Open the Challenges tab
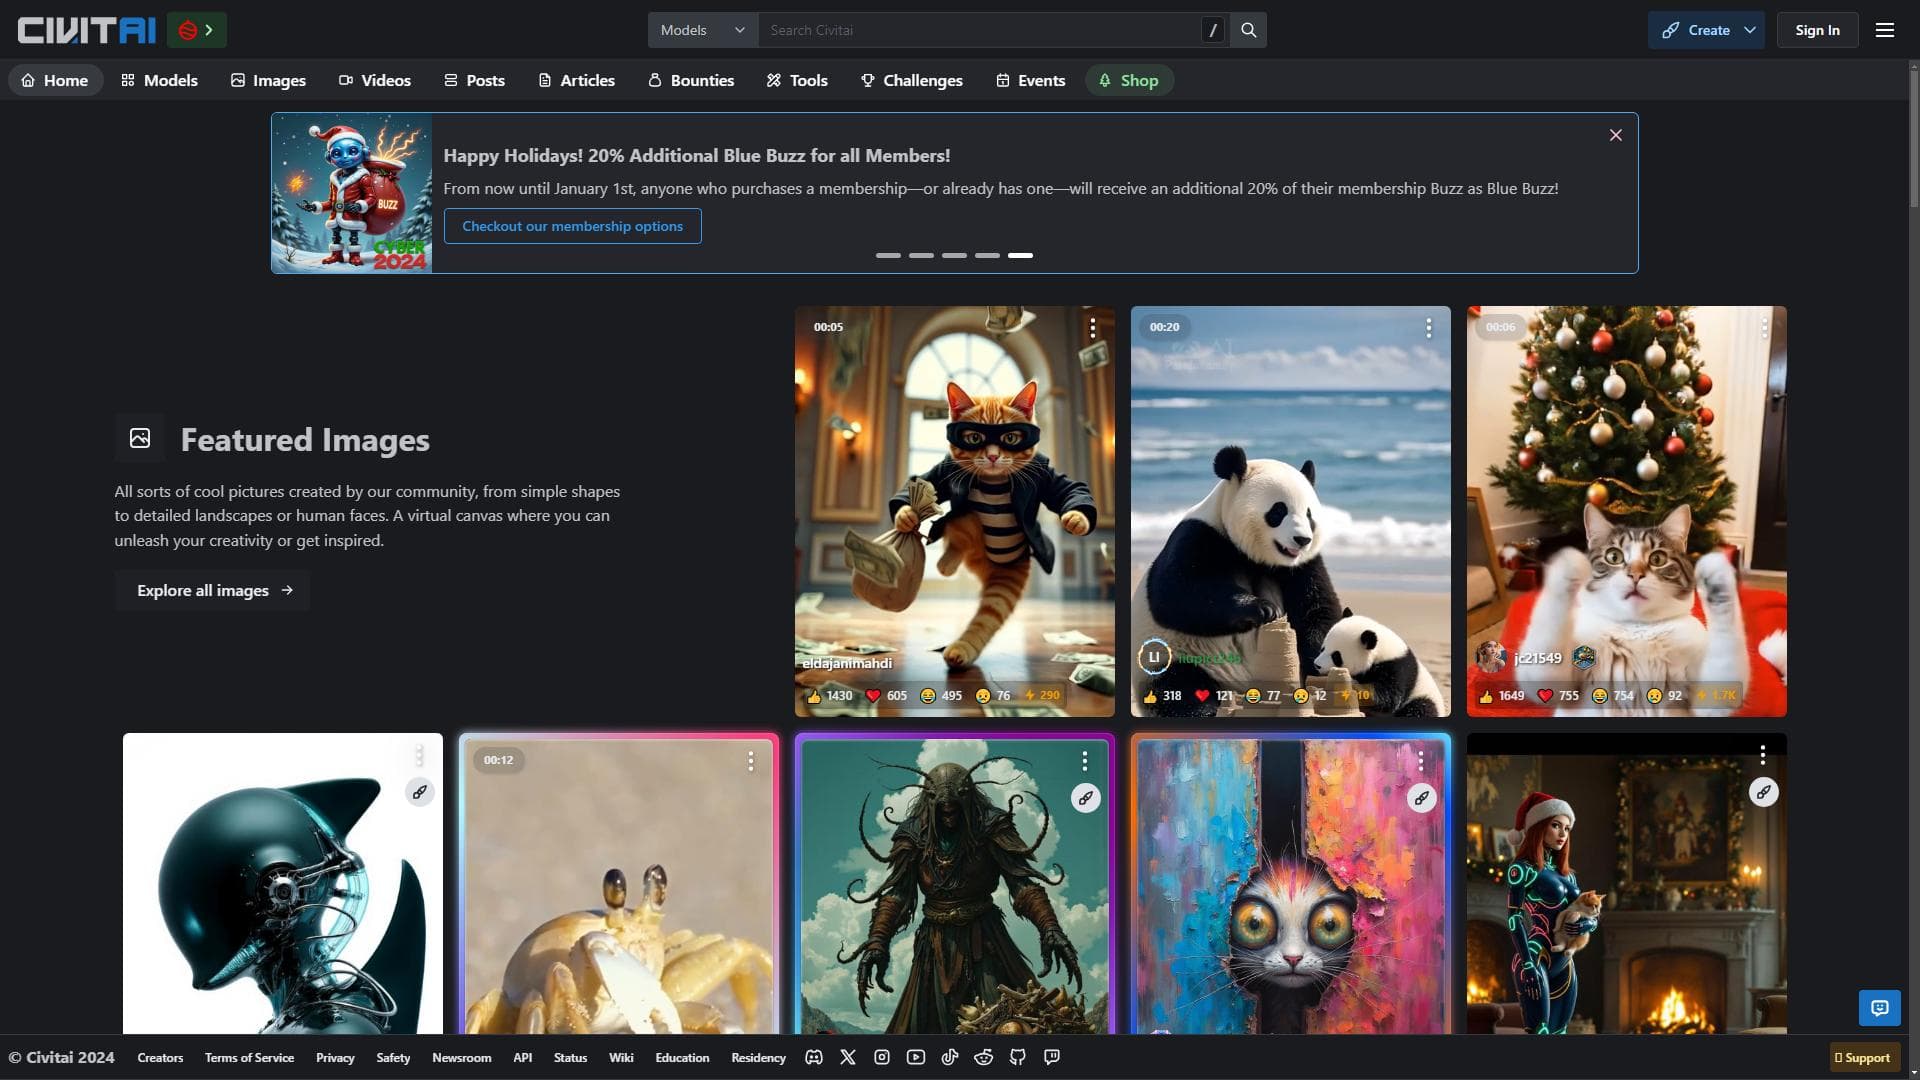This screenshot has width=1920, height=1080. coord(911,80)
